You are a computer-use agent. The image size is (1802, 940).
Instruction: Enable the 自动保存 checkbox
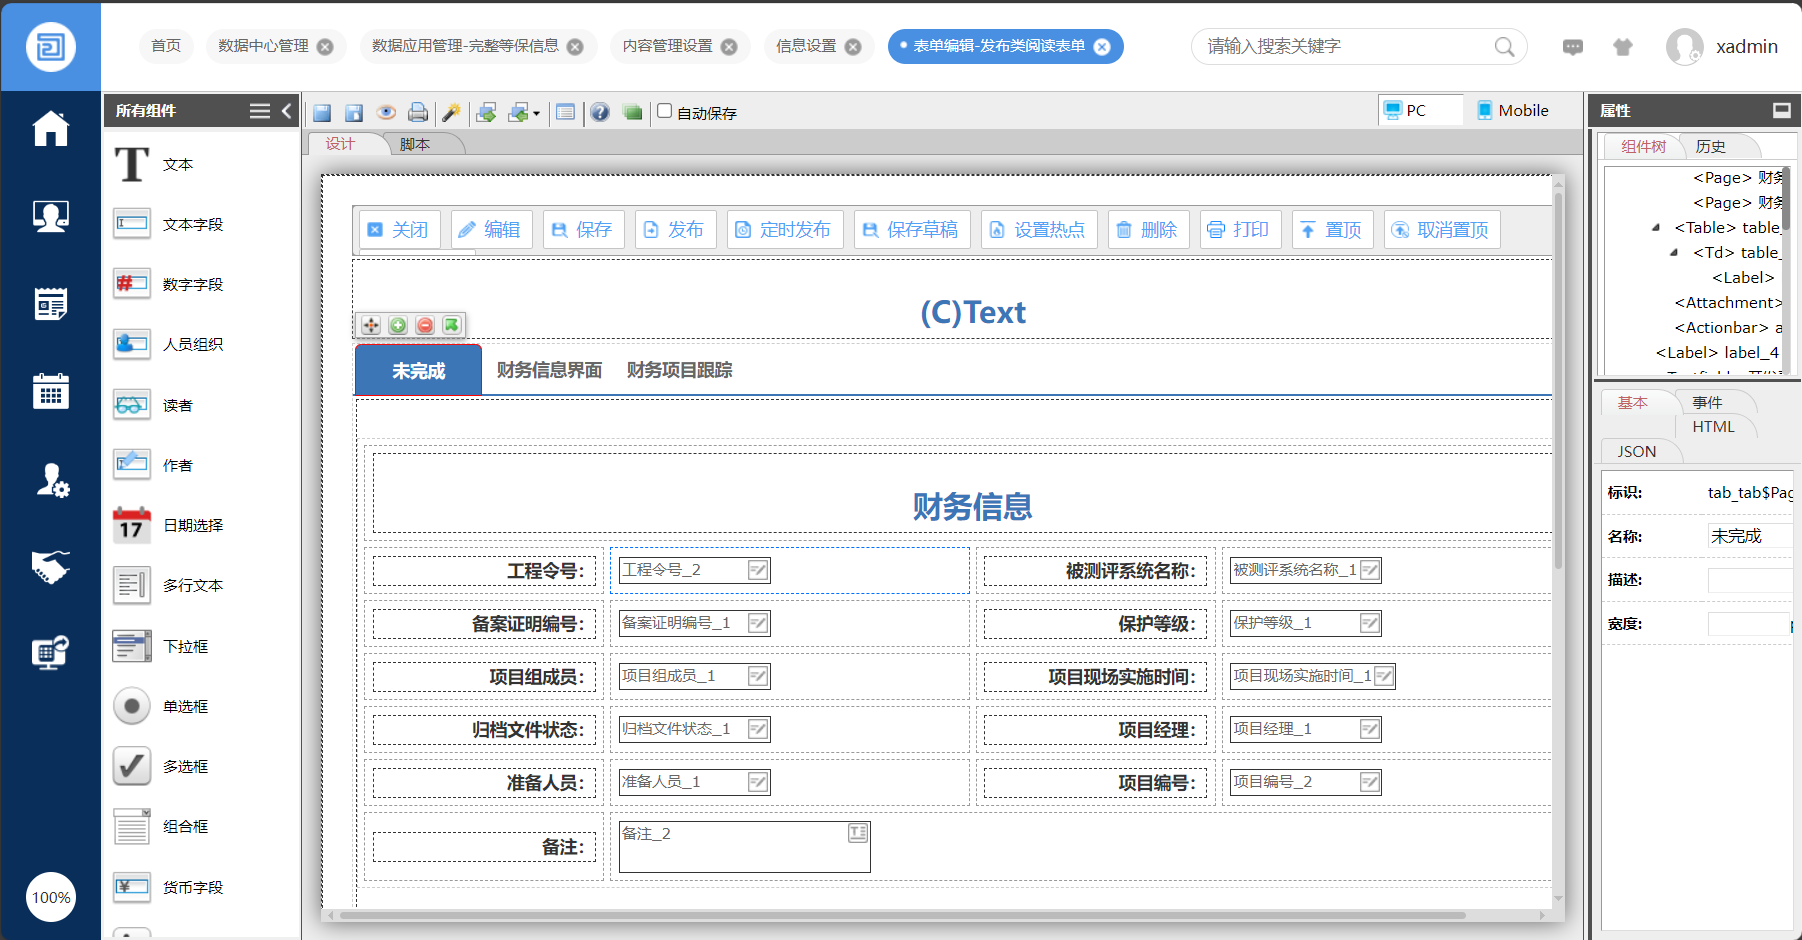pos(664,111)
